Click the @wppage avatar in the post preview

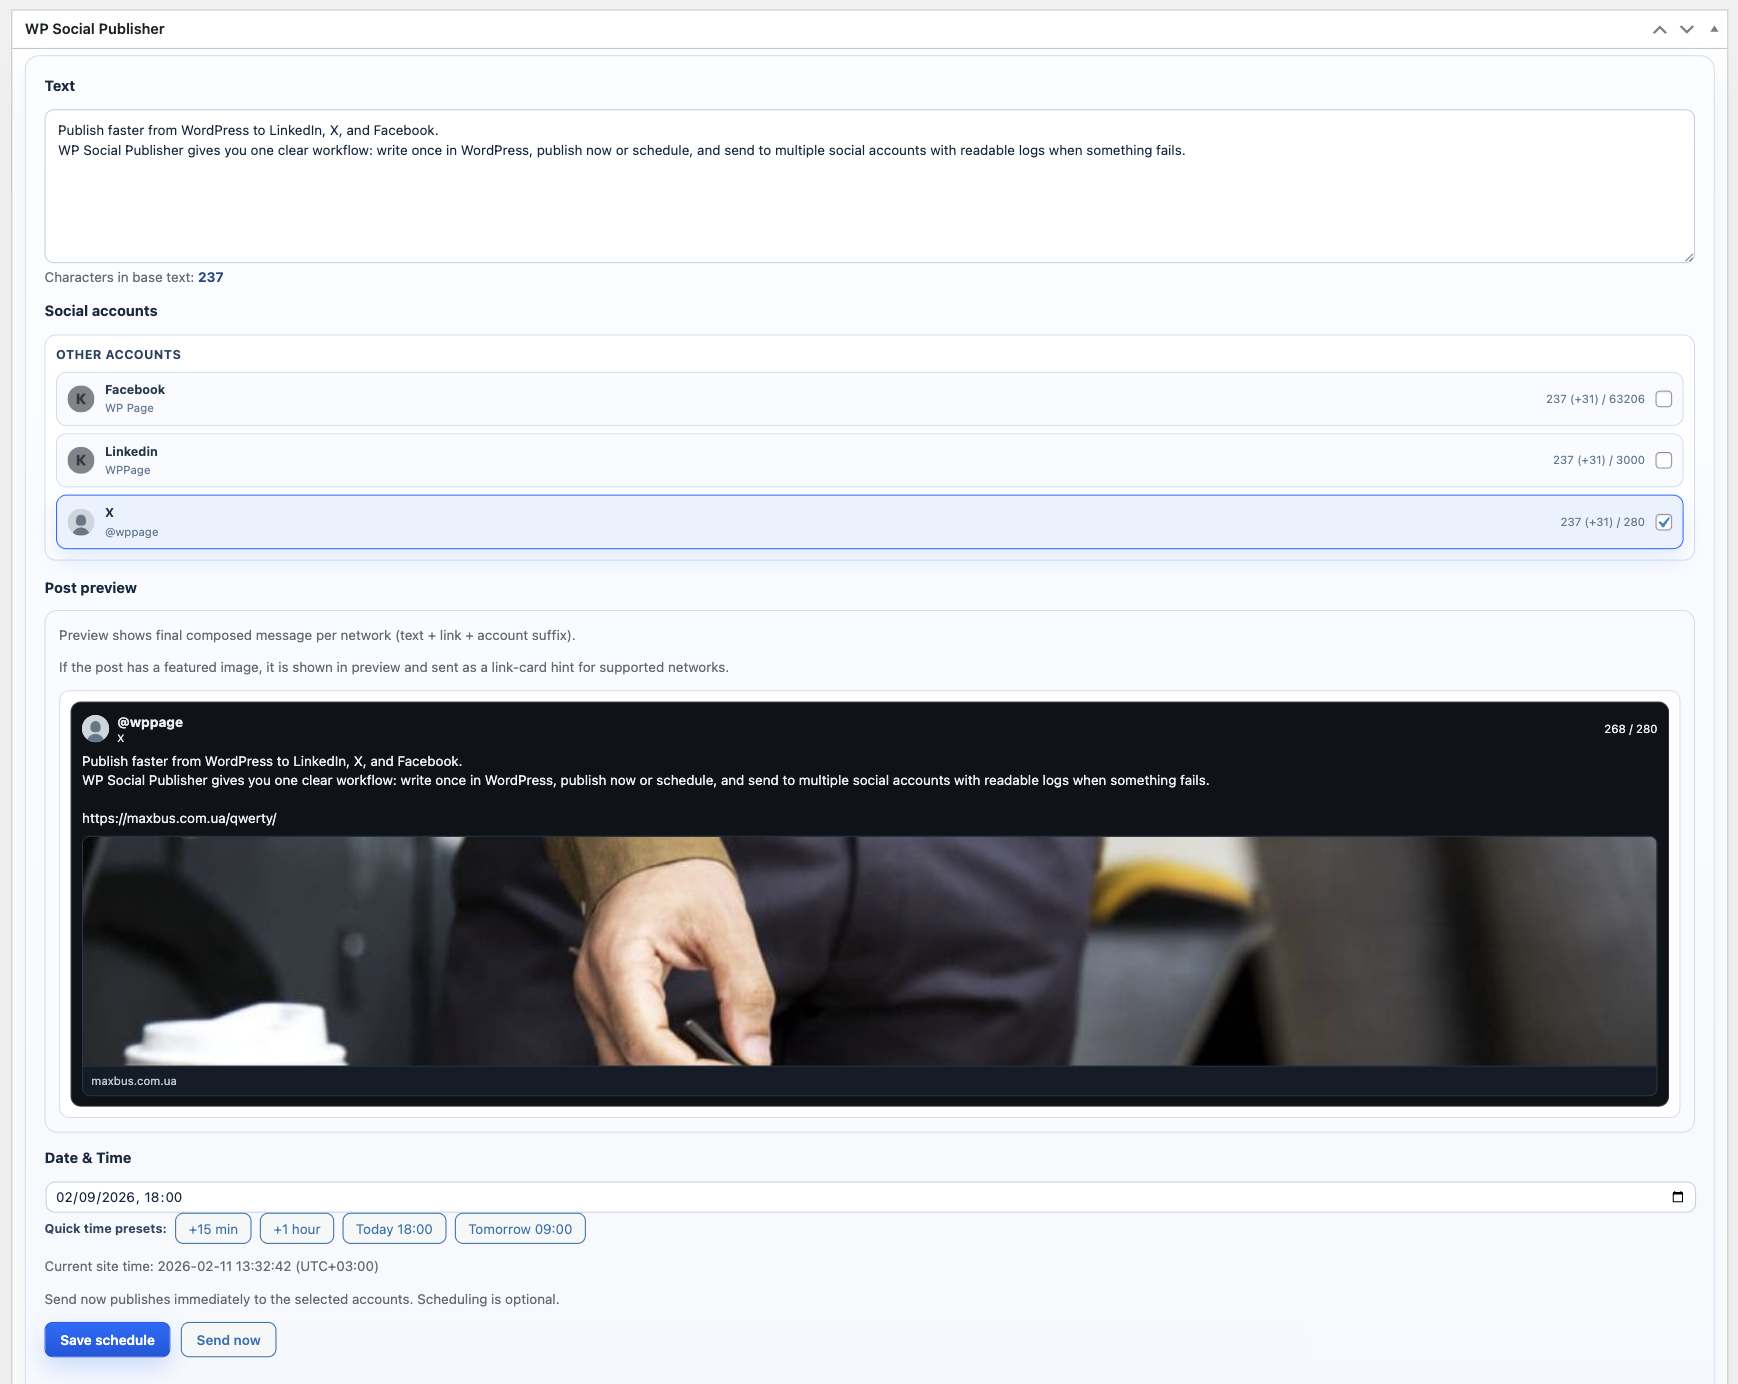tap(96, 727)
